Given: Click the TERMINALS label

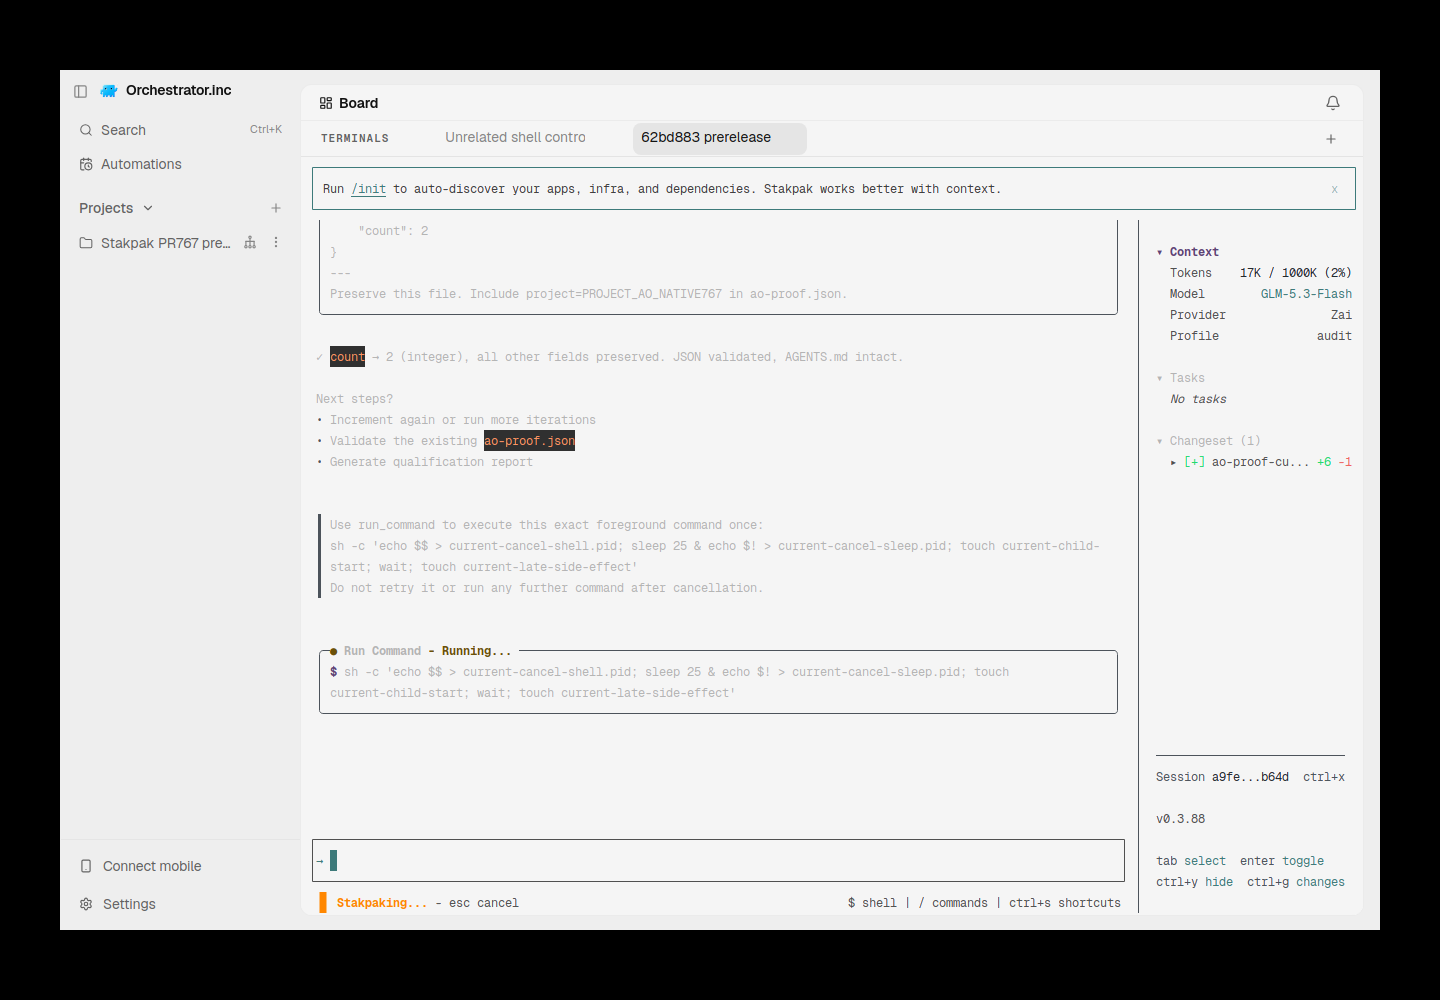Looking at the screenshot, I should click(x=355, y=139).
